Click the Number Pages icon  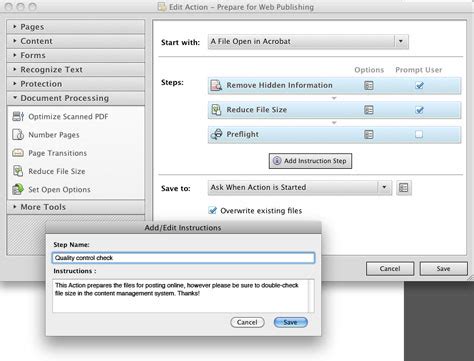point(18,135)
